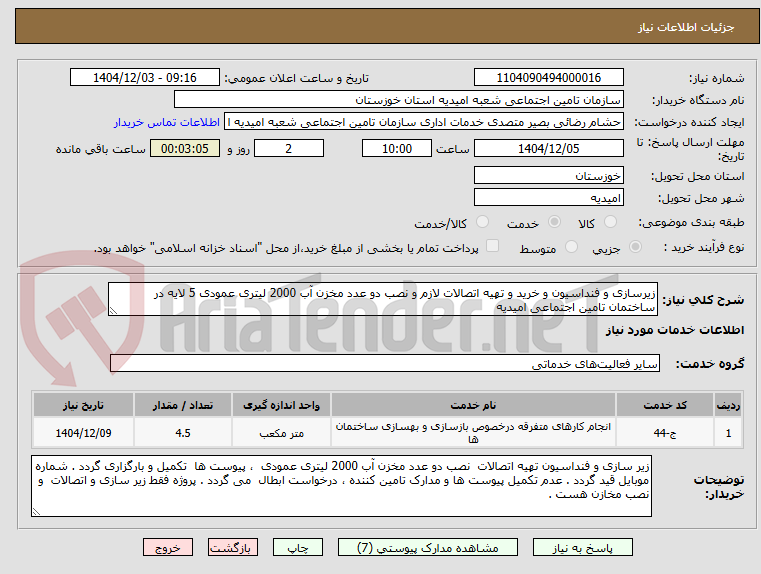Open buyer contact info link اطلاعات تماس خریدار
Screen dimensions: 761x574
click(x=167, y=122)
